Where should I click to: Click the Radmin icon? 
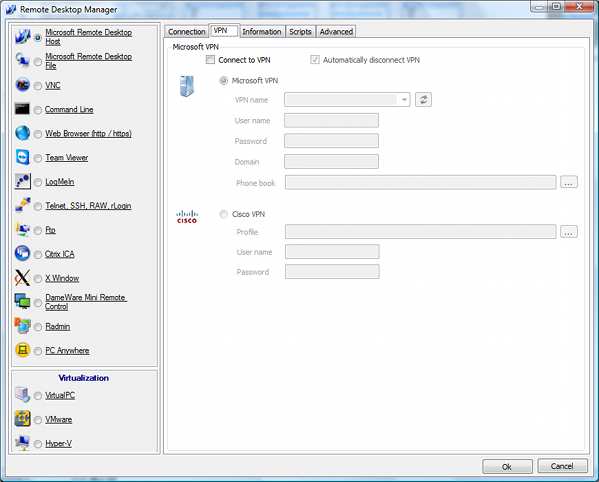pyautogui.click(x=23, y=326)
